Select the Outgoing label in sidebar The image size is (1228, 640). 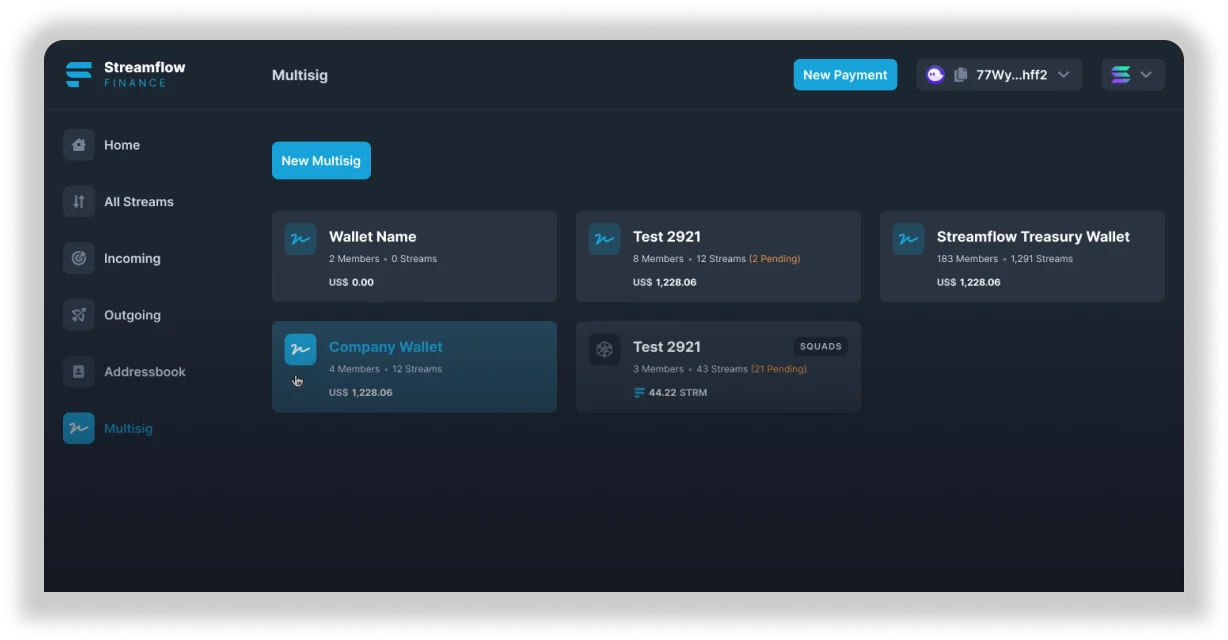(x=132, y=315)
